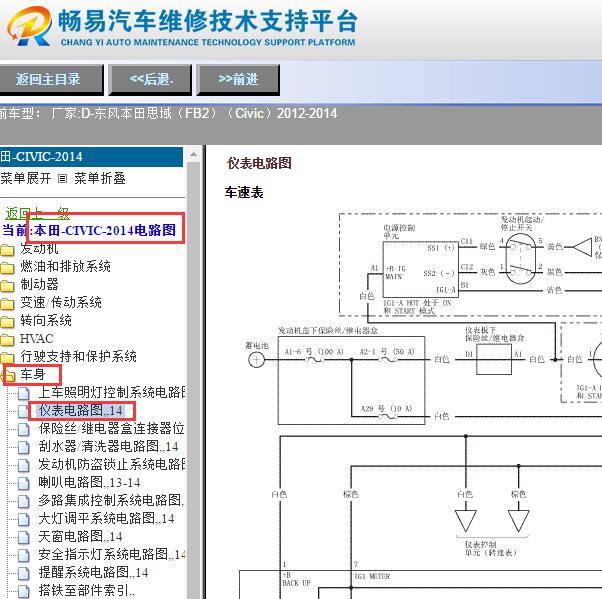Viewport: 602px width, 599px height.
Task: Open 搭铁至部件索引 document
Action: tap(87, 591)
